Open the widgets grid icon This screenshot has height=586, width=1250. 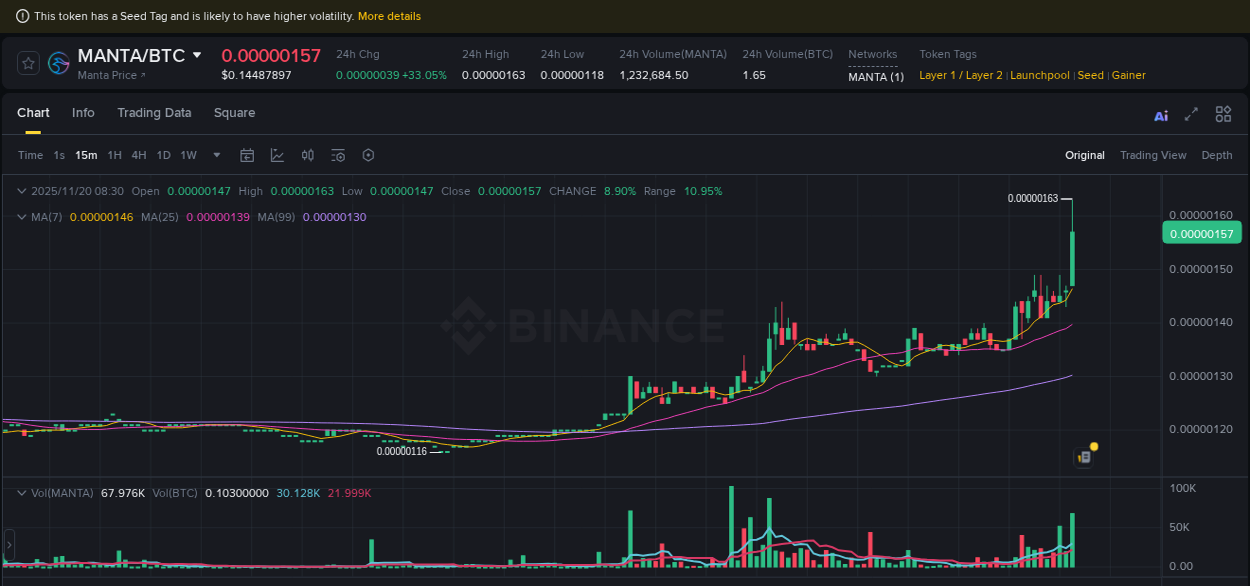click(x=1223, y=114)
